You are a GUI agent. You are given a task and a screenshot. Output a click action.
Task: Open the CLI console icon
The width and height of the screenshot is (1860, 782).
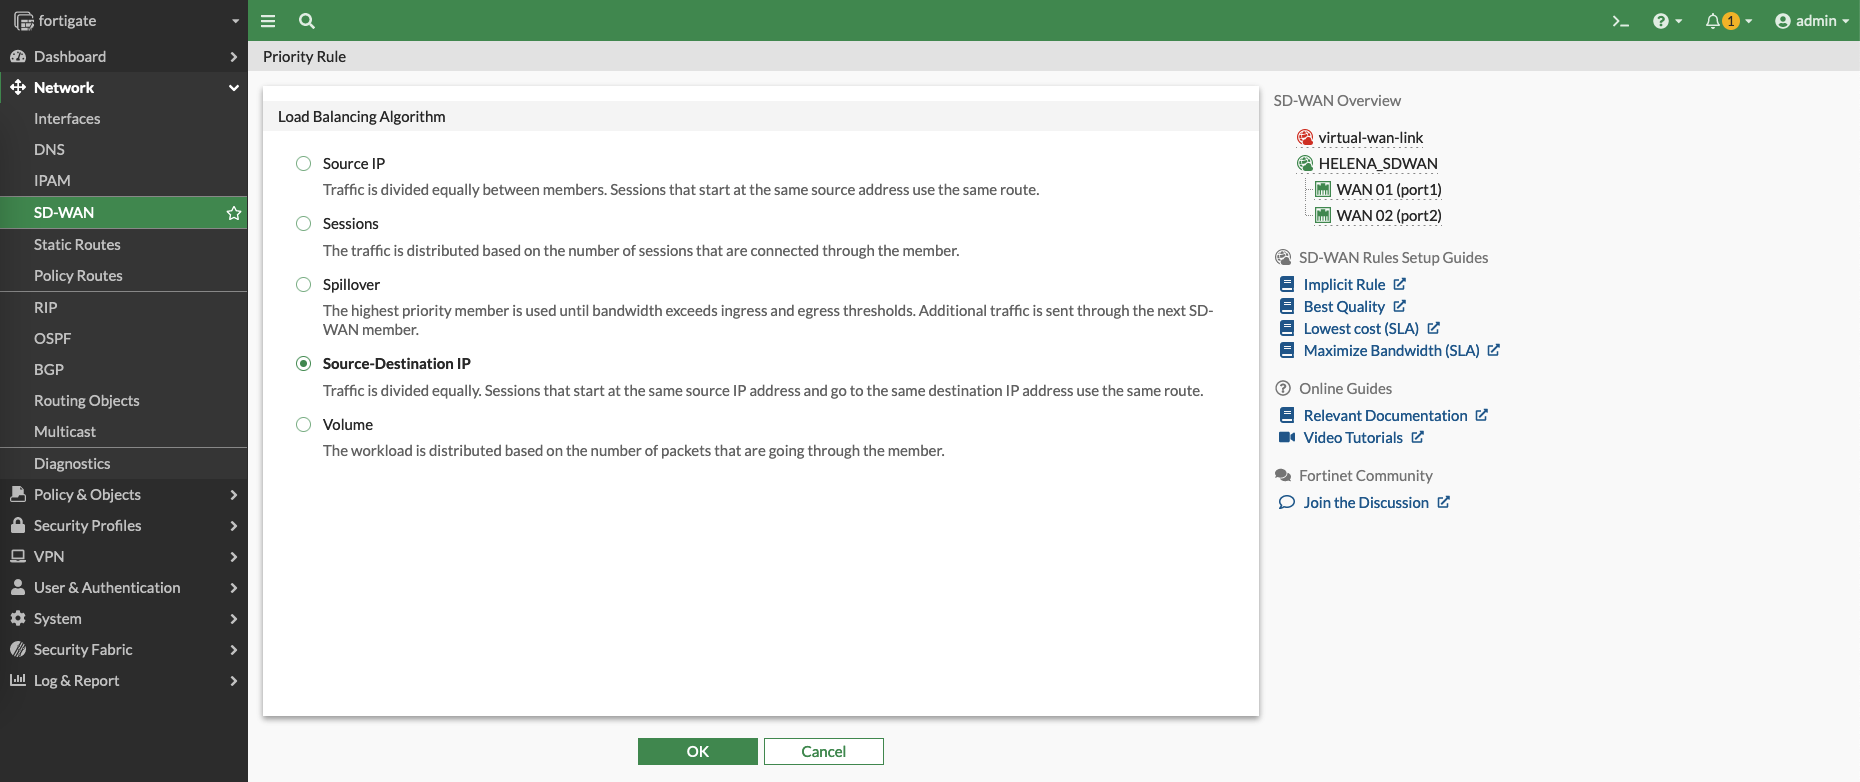coord(1620,21)
